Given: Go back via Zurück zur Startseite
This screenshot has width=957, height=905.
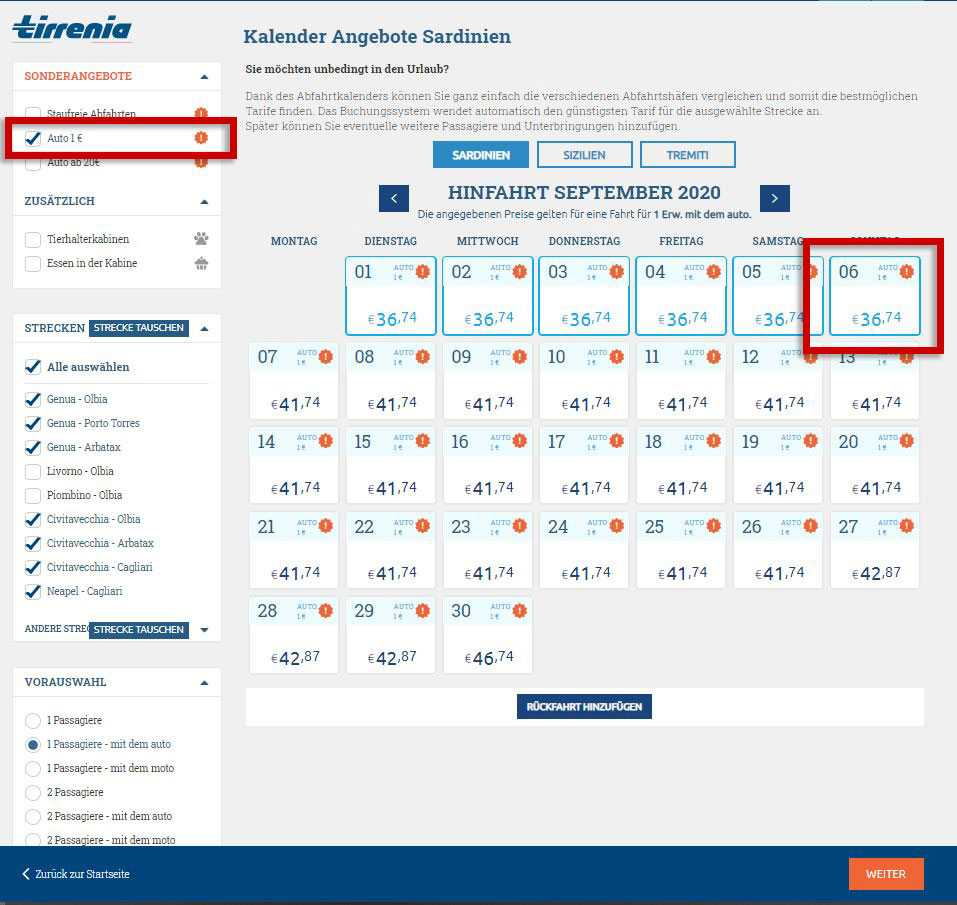Looking at the screenshot, I should point(76,874).
